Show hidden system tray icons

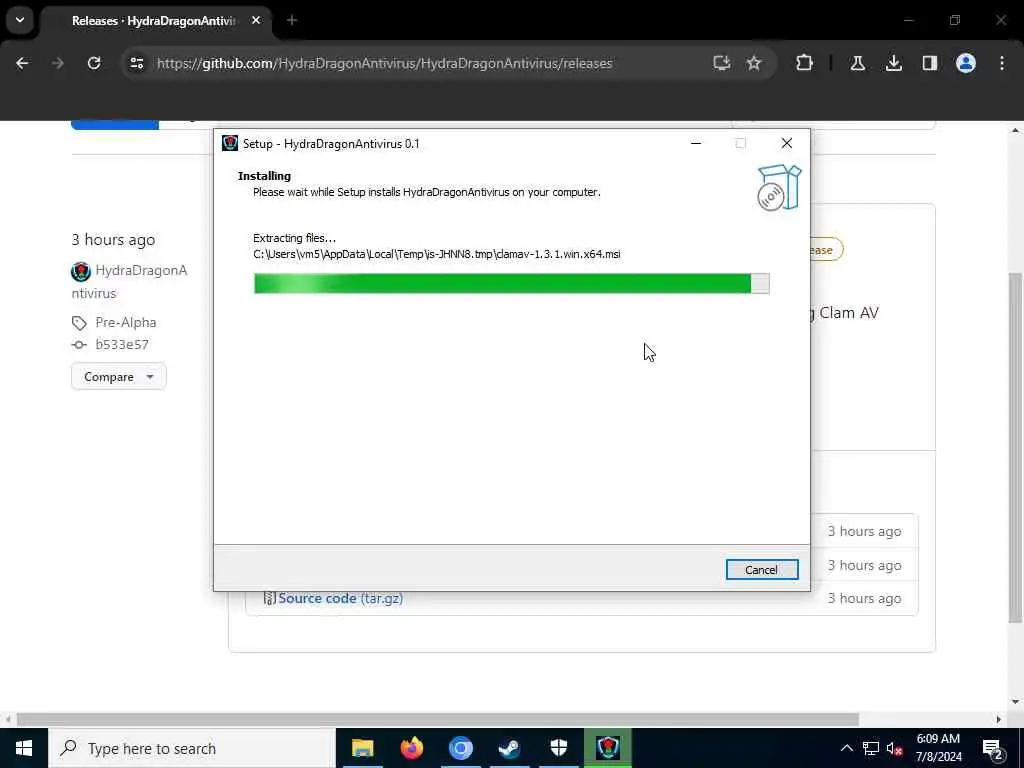(846, 748)
